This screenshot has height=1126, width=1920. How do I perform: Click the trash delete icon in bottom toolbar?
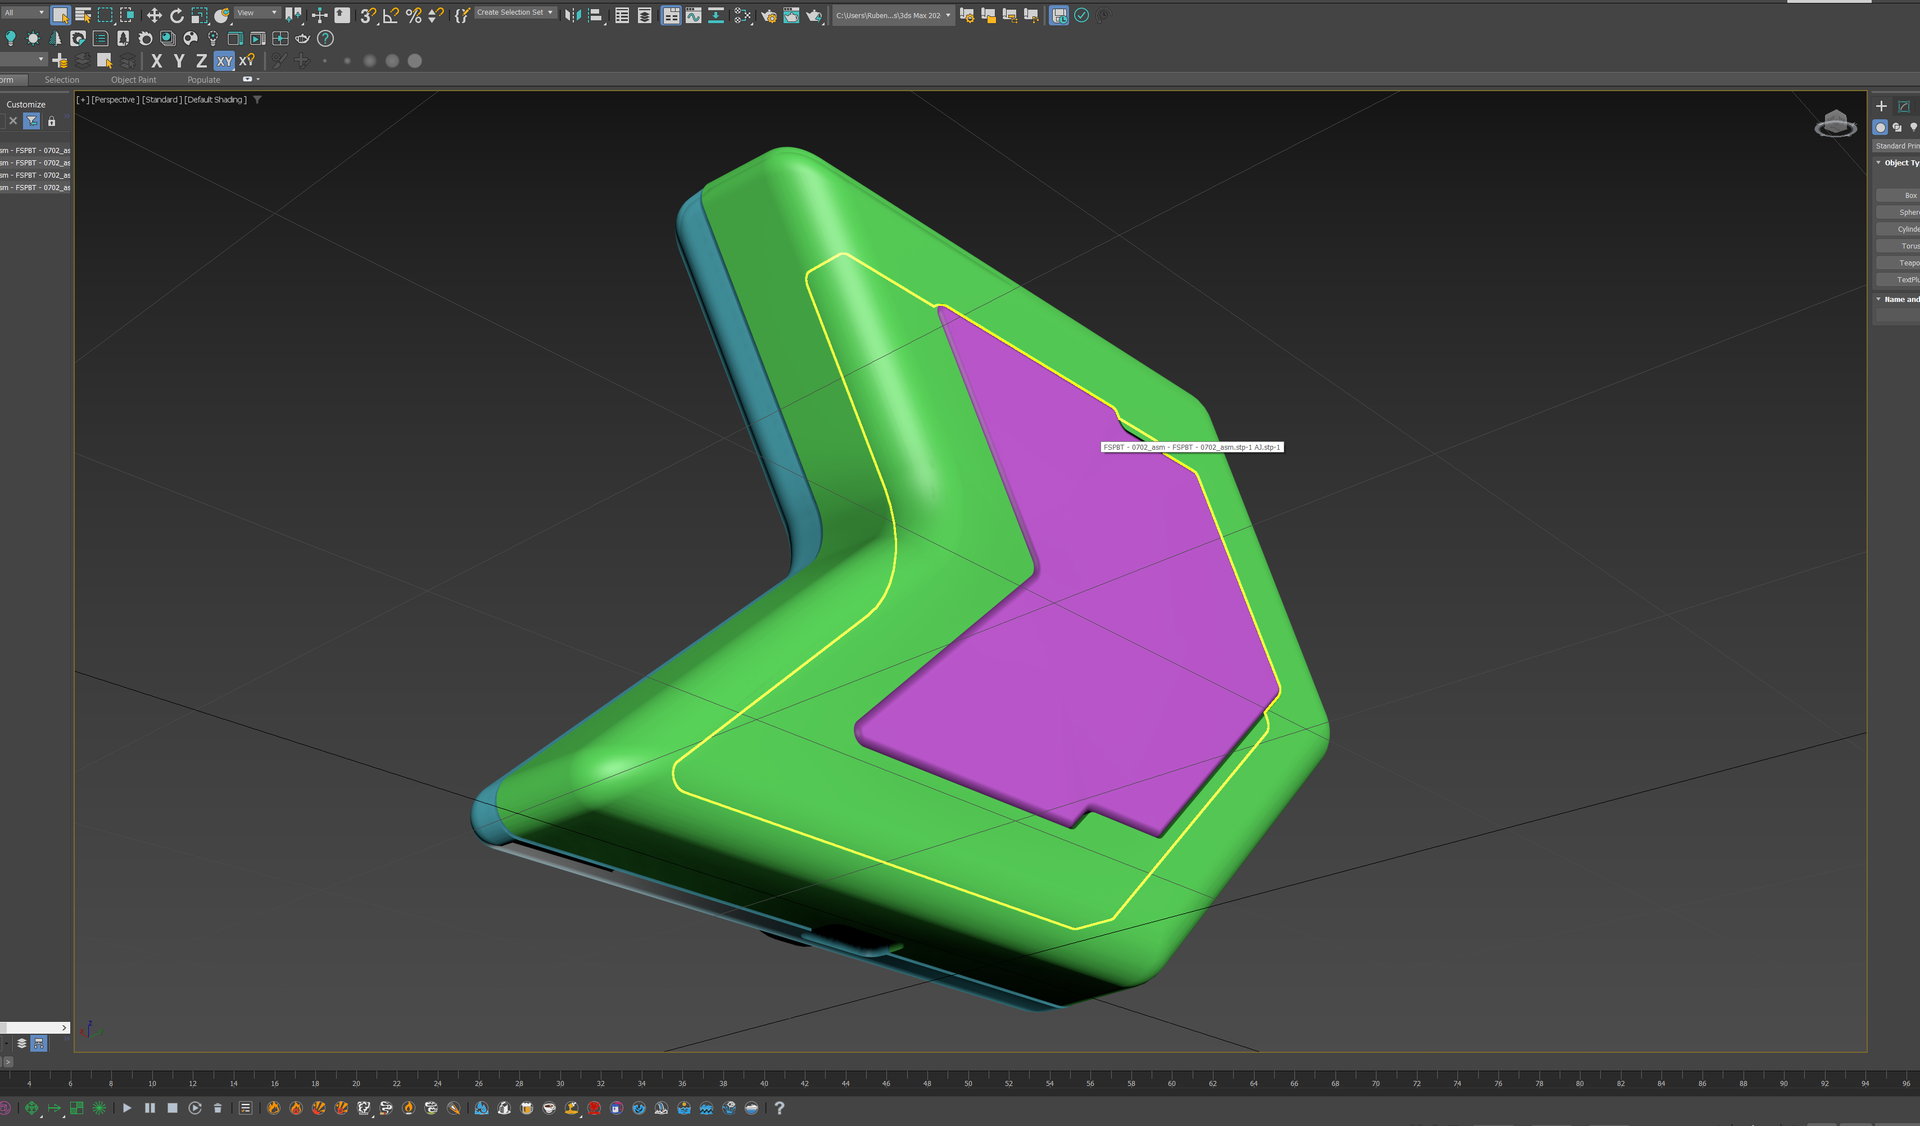217,1108
